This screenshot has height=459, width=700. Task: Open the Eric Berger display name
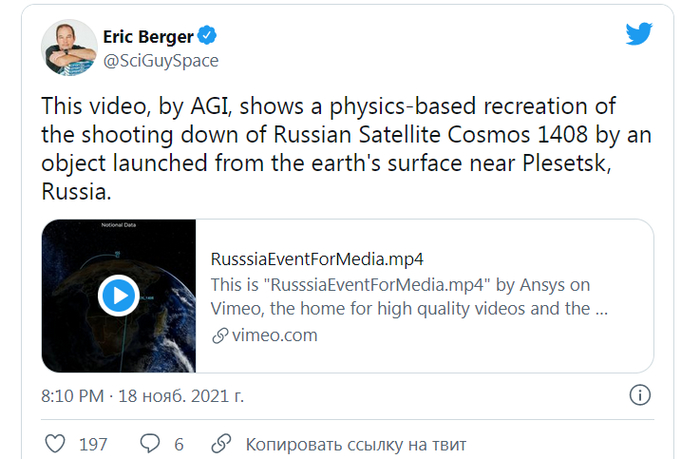pyautogui.click(x=148, y=37)
